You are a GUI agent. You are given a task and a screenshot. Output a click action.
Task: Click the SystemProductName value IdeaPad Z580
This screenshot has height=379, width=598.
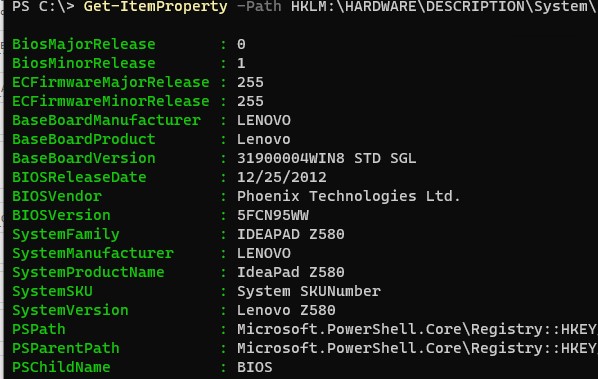pyautogui.click(x=291, y=272)
